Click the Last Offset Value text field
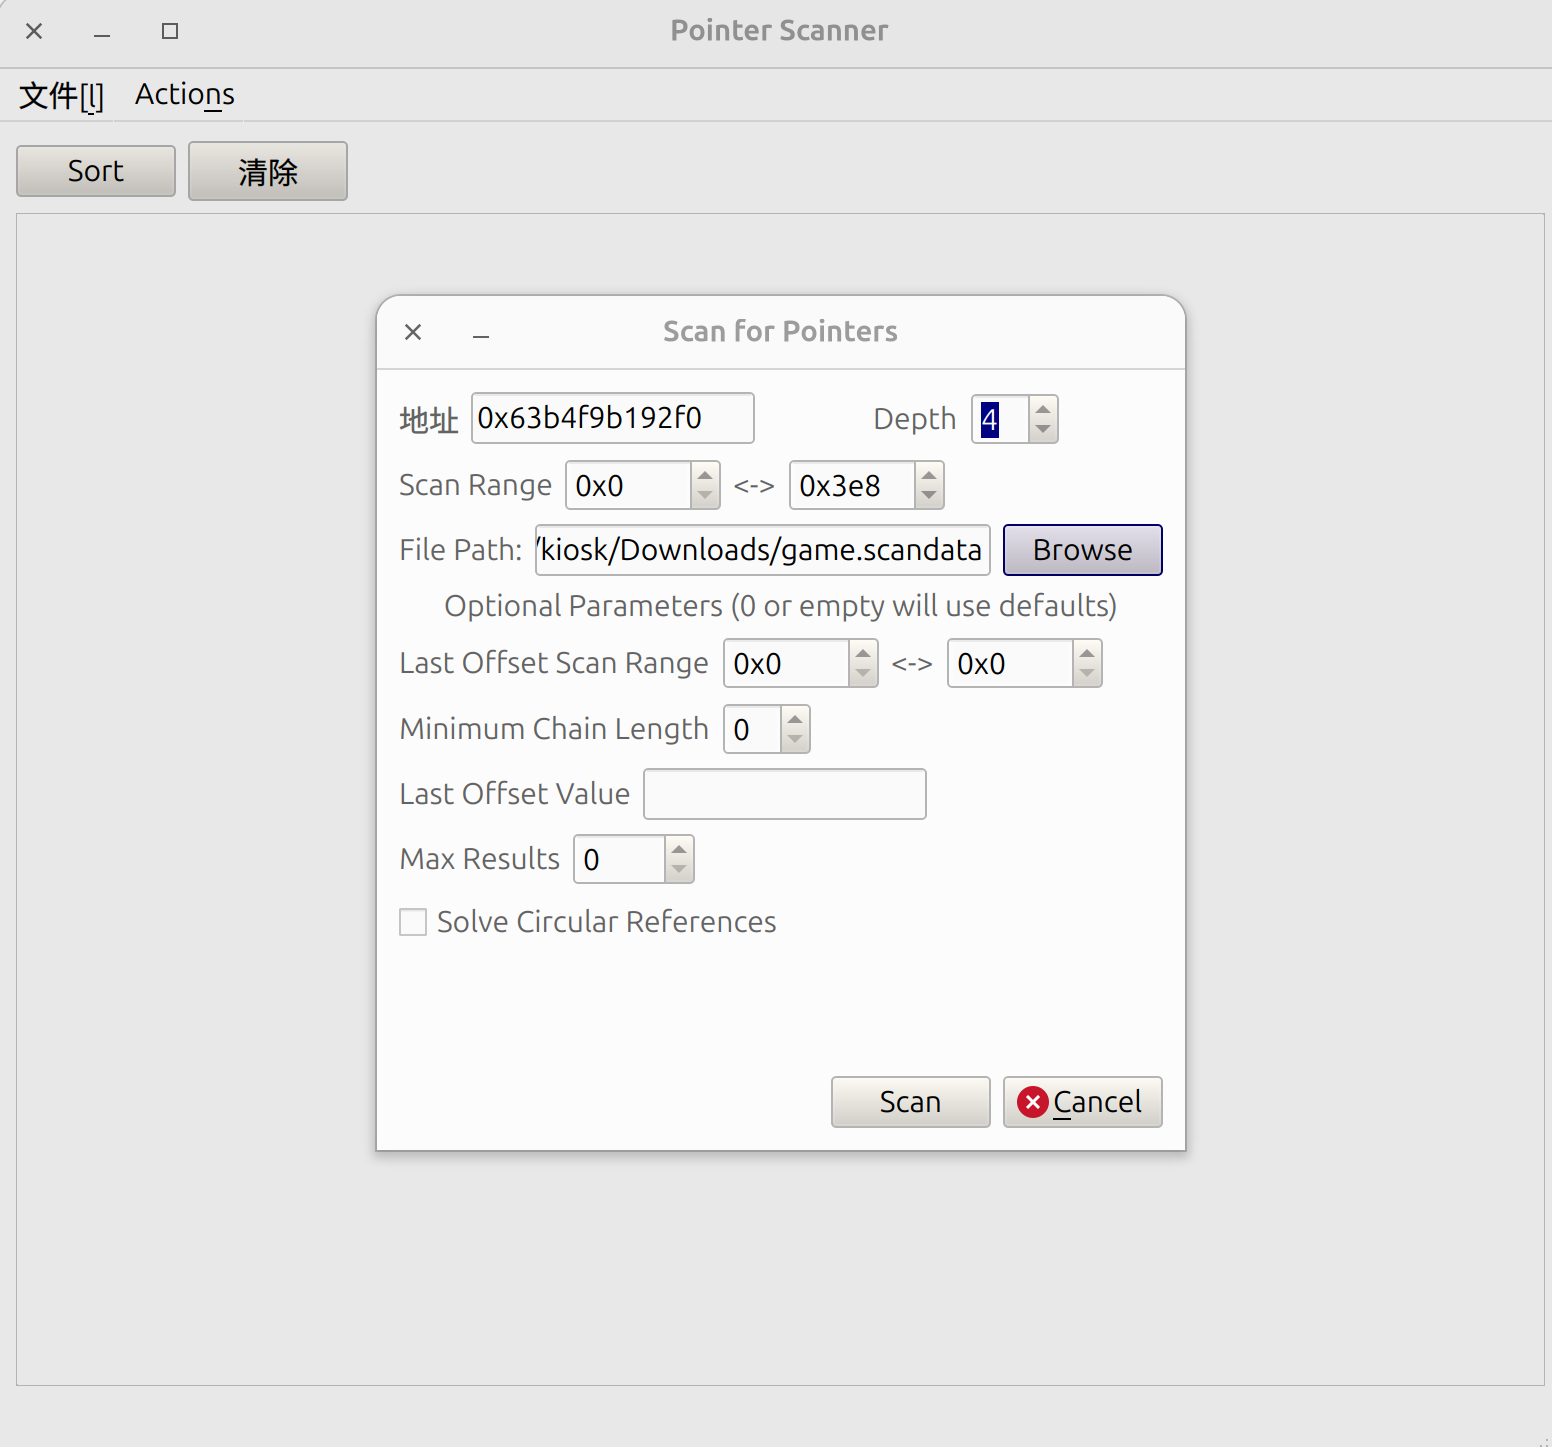Viewport: 1552px width, 1447px height. 784,794
